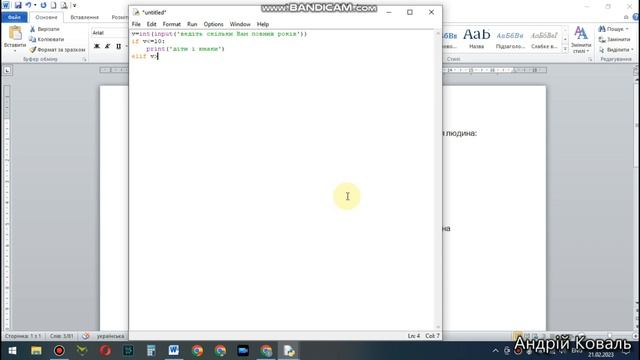Click the styles gallery row-up arrow
The height and width of the screenshot is (360, 640).
coord(565,31)
